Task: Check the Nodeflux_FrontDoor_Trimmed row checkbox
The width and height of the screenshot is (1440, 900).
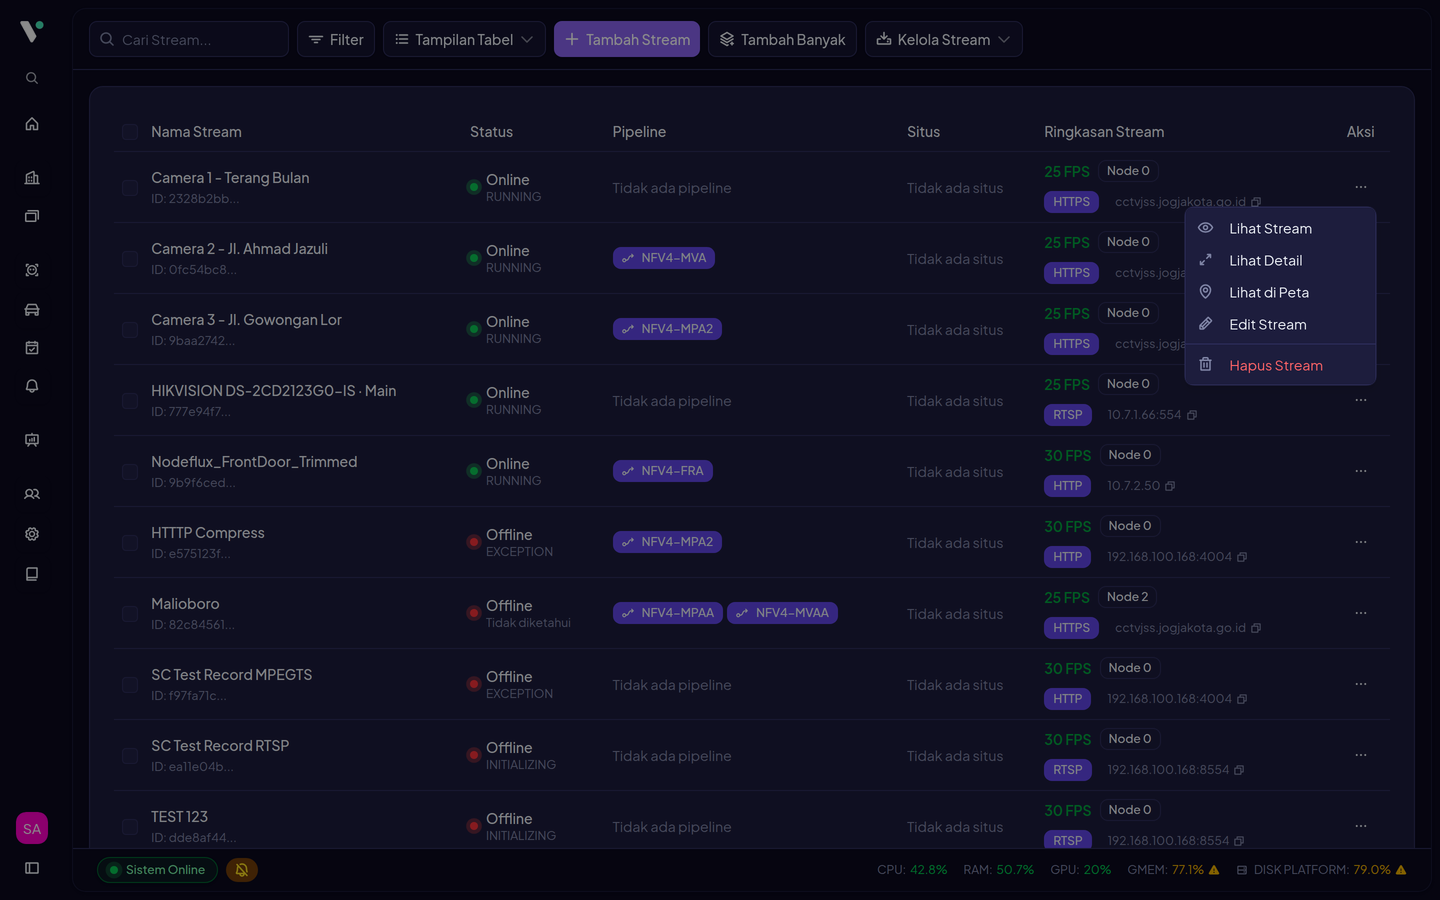Action: [x=130, y=472]
